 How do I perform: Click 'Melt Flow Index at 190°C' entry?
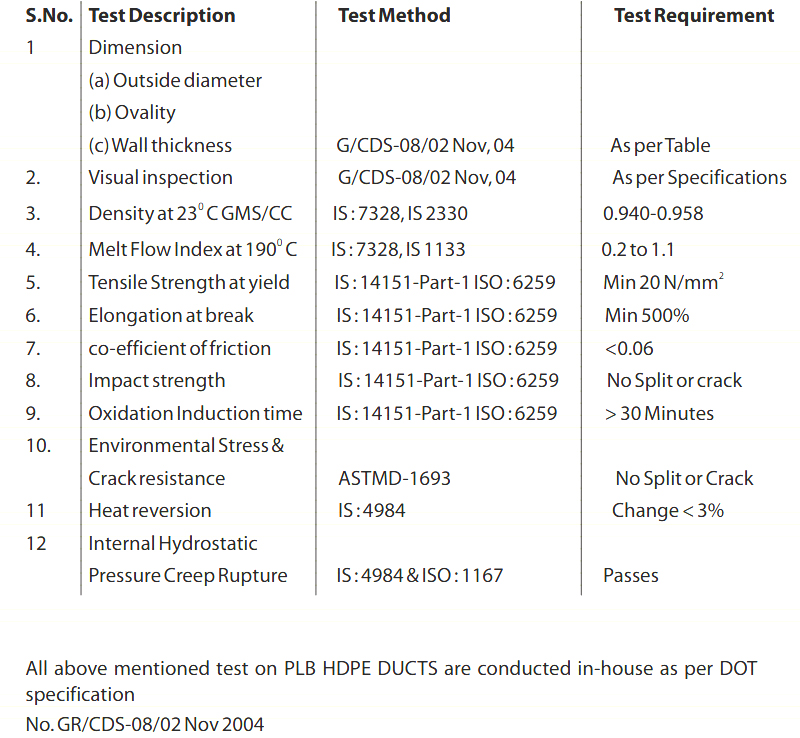(193, 249)
